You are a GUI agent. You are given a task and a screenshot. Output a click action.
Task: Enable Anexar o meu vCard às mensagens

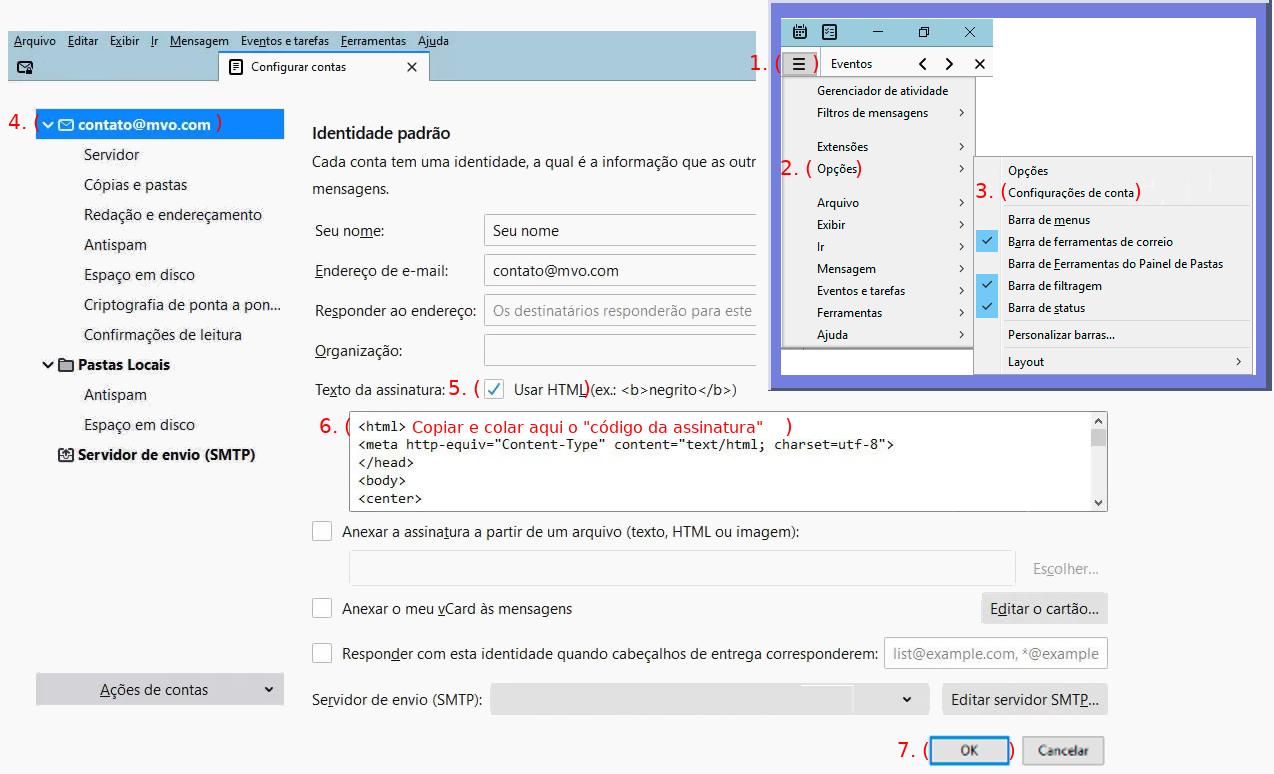point(322,608)
